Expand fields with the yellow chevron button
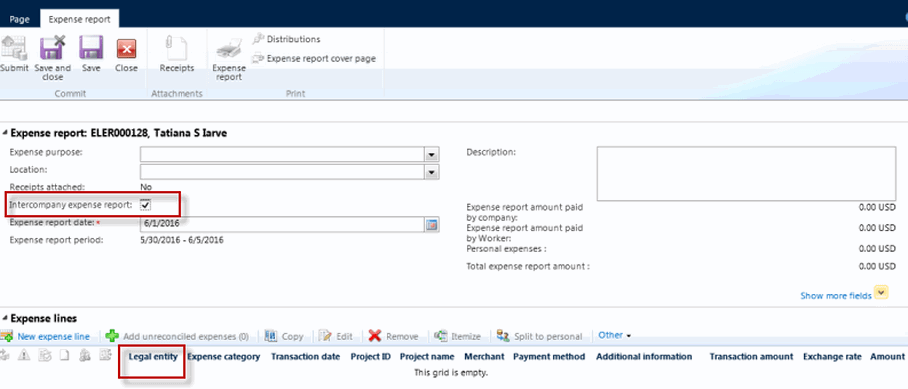908x389 pixels. click(x=881, y=293)
